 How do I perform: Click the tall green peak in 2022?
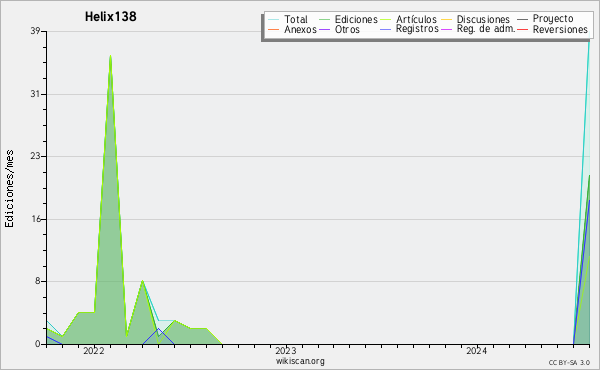(110, 199)
